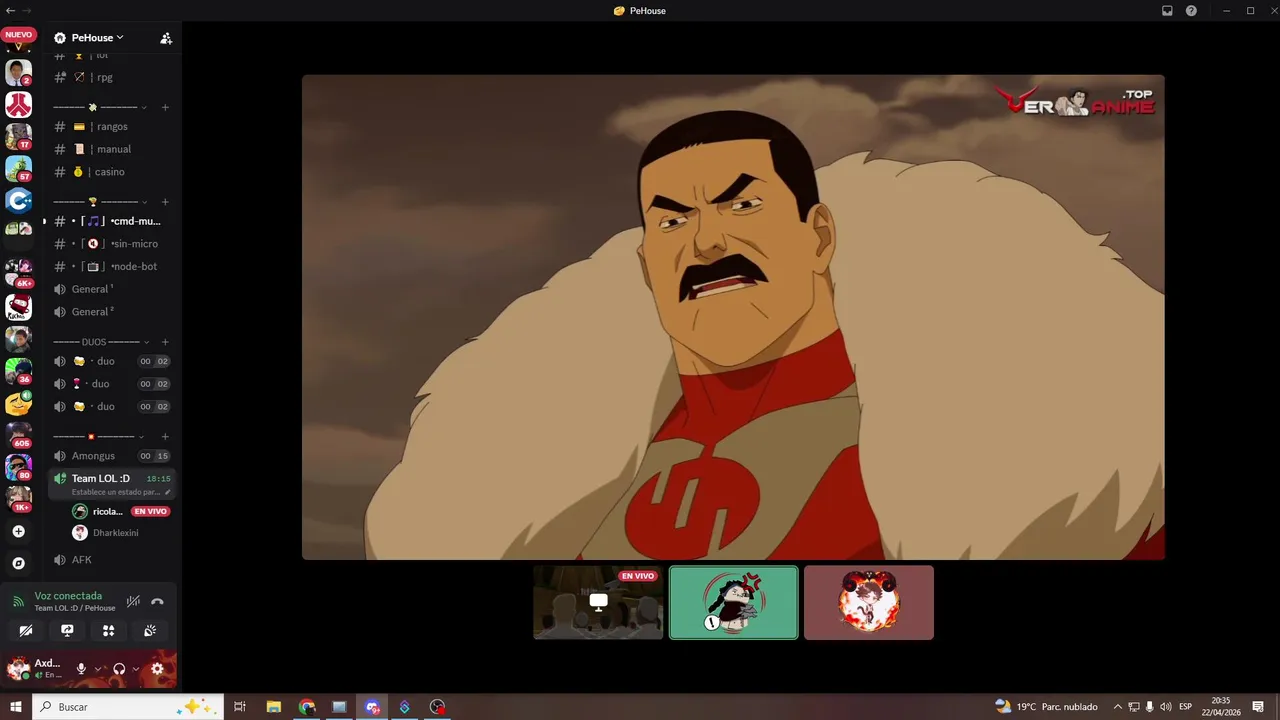The image size is (1280, 720).
Task: Set a voice status under Team LOL
Action: 121,492
